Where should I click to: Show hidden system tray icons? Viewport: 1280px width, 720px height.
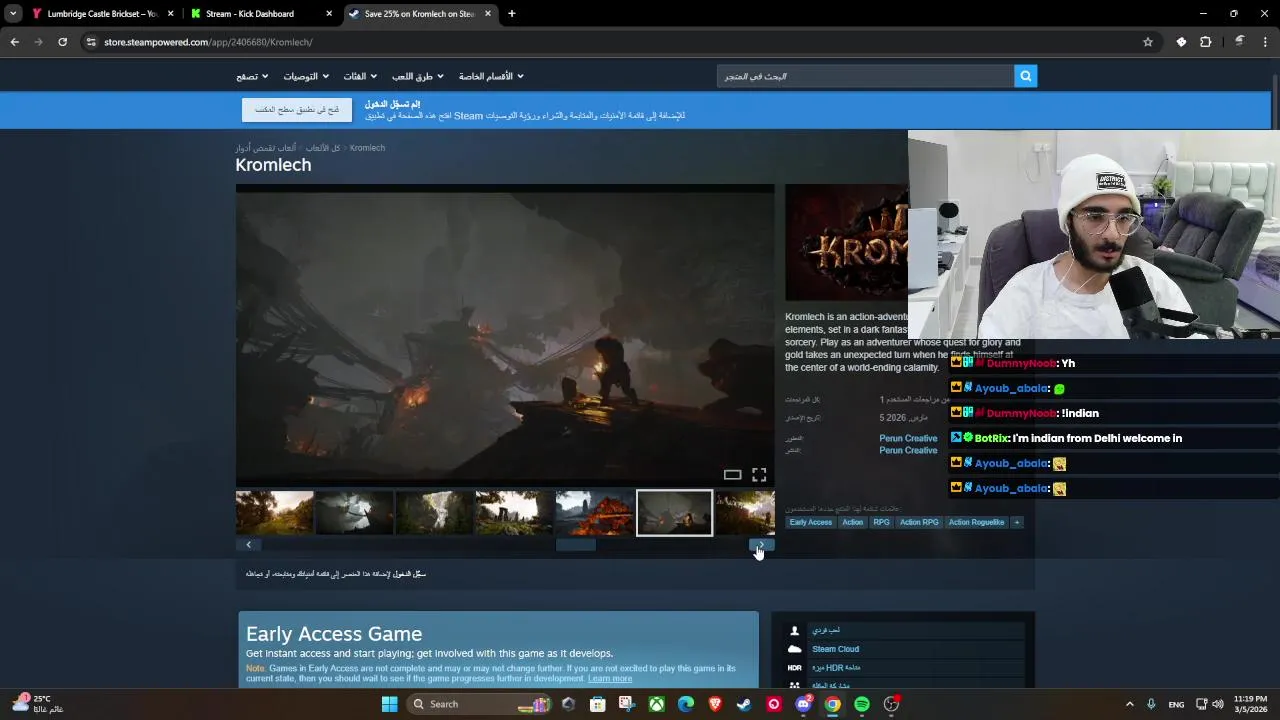[x=1129, y=704]
